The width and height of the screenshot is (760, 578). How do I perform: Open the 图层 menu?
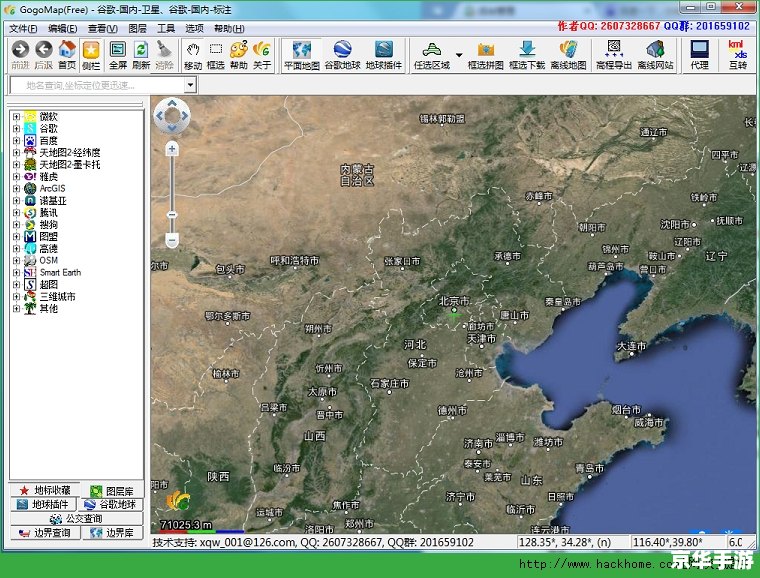[x=137, y=28]
